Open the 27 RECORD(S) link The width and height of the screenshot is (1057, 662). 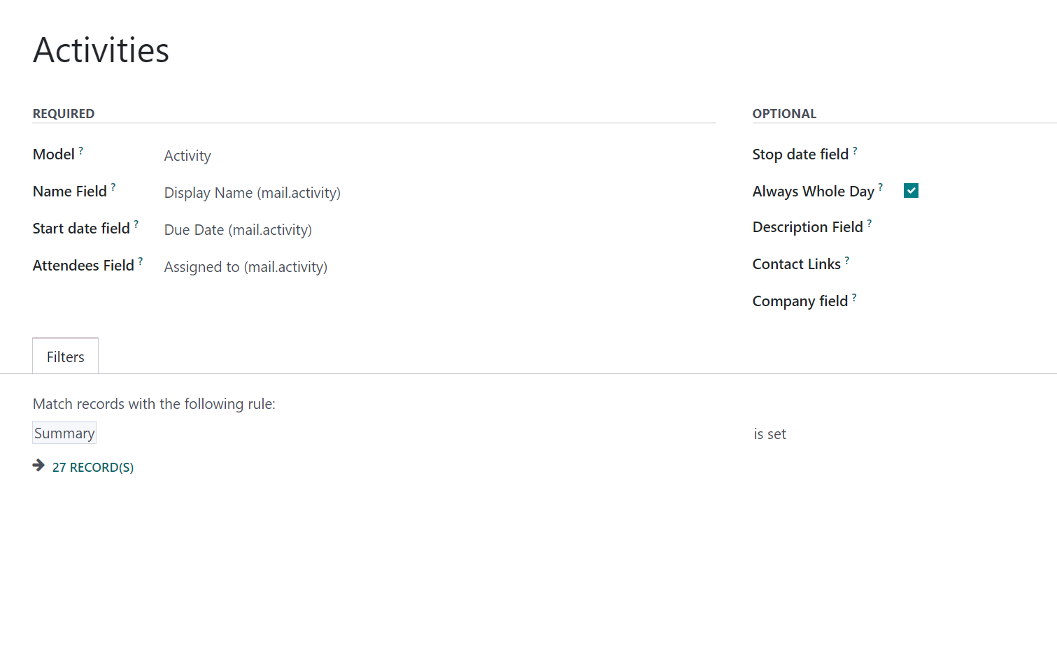(x=93, y=467)
